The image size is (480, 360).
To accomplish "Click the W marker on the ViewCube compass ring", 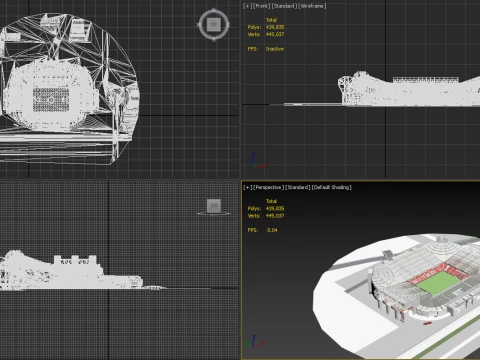I will pyautogui.click(x=199, y=24).
